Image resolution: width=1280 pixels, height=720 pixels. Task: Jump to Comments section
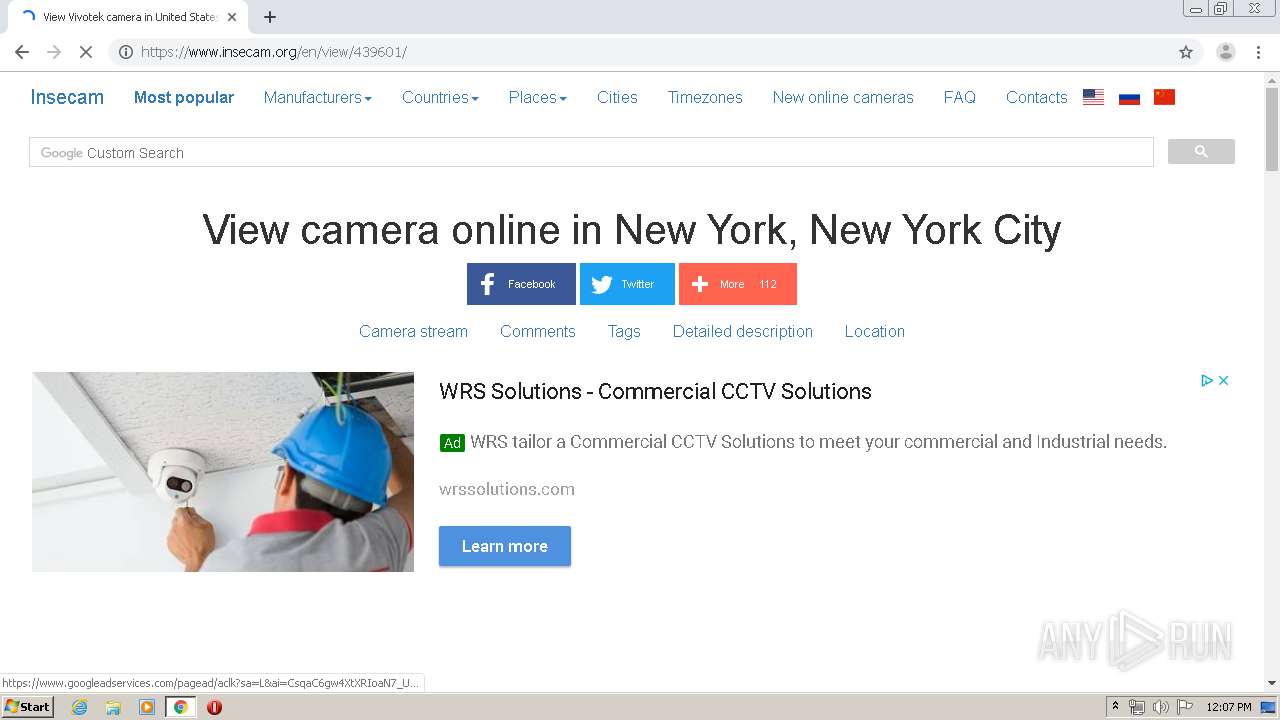click(x=538, y=331)
